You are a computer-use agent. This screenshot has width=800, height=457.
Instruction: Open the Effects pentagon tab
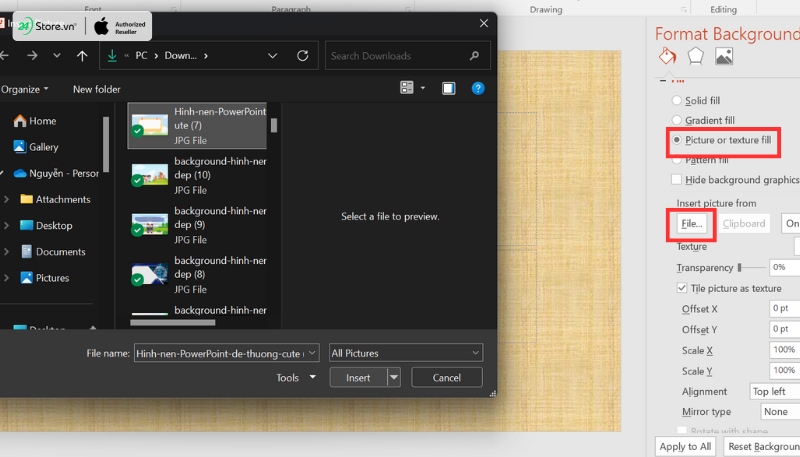(x=695, y=56)
